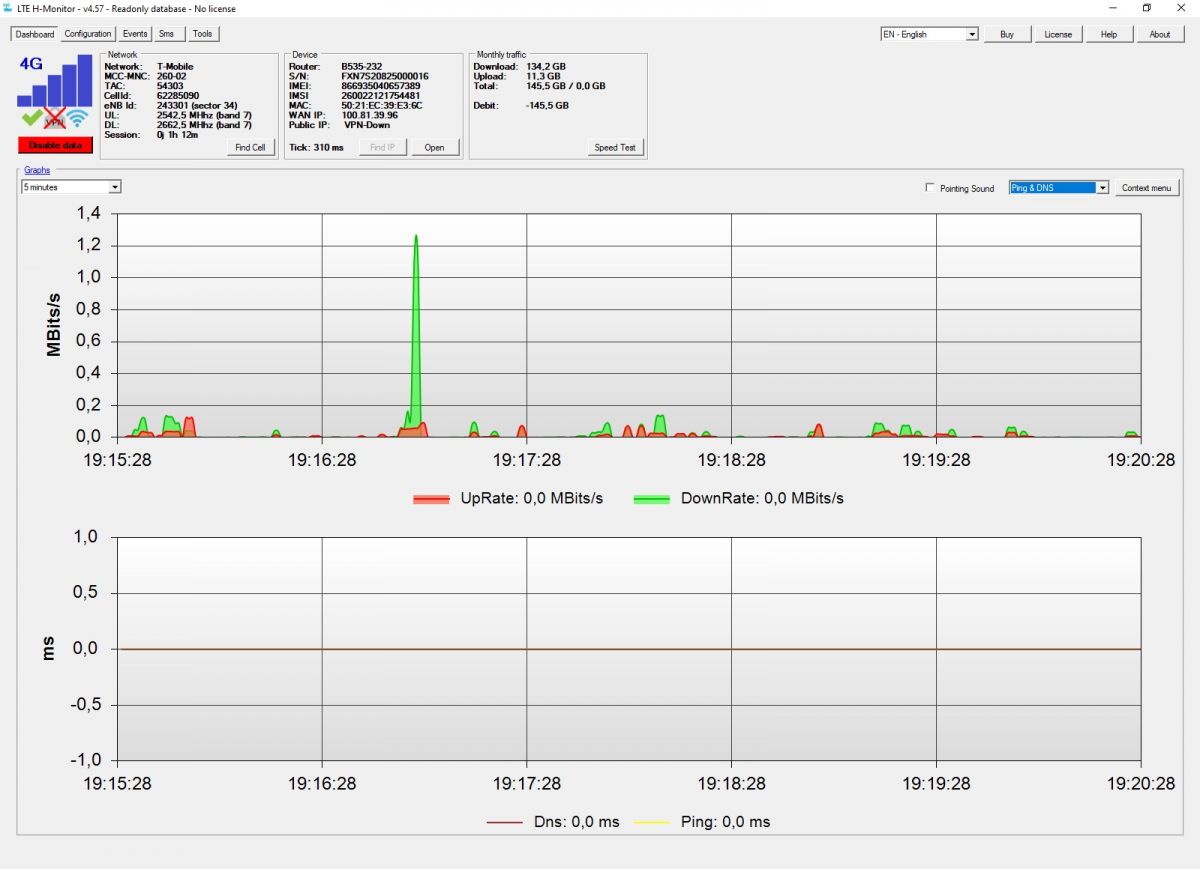Click the Context menu button
1200x869 pixels.
pyautogui.click(x=1147, y=188)
